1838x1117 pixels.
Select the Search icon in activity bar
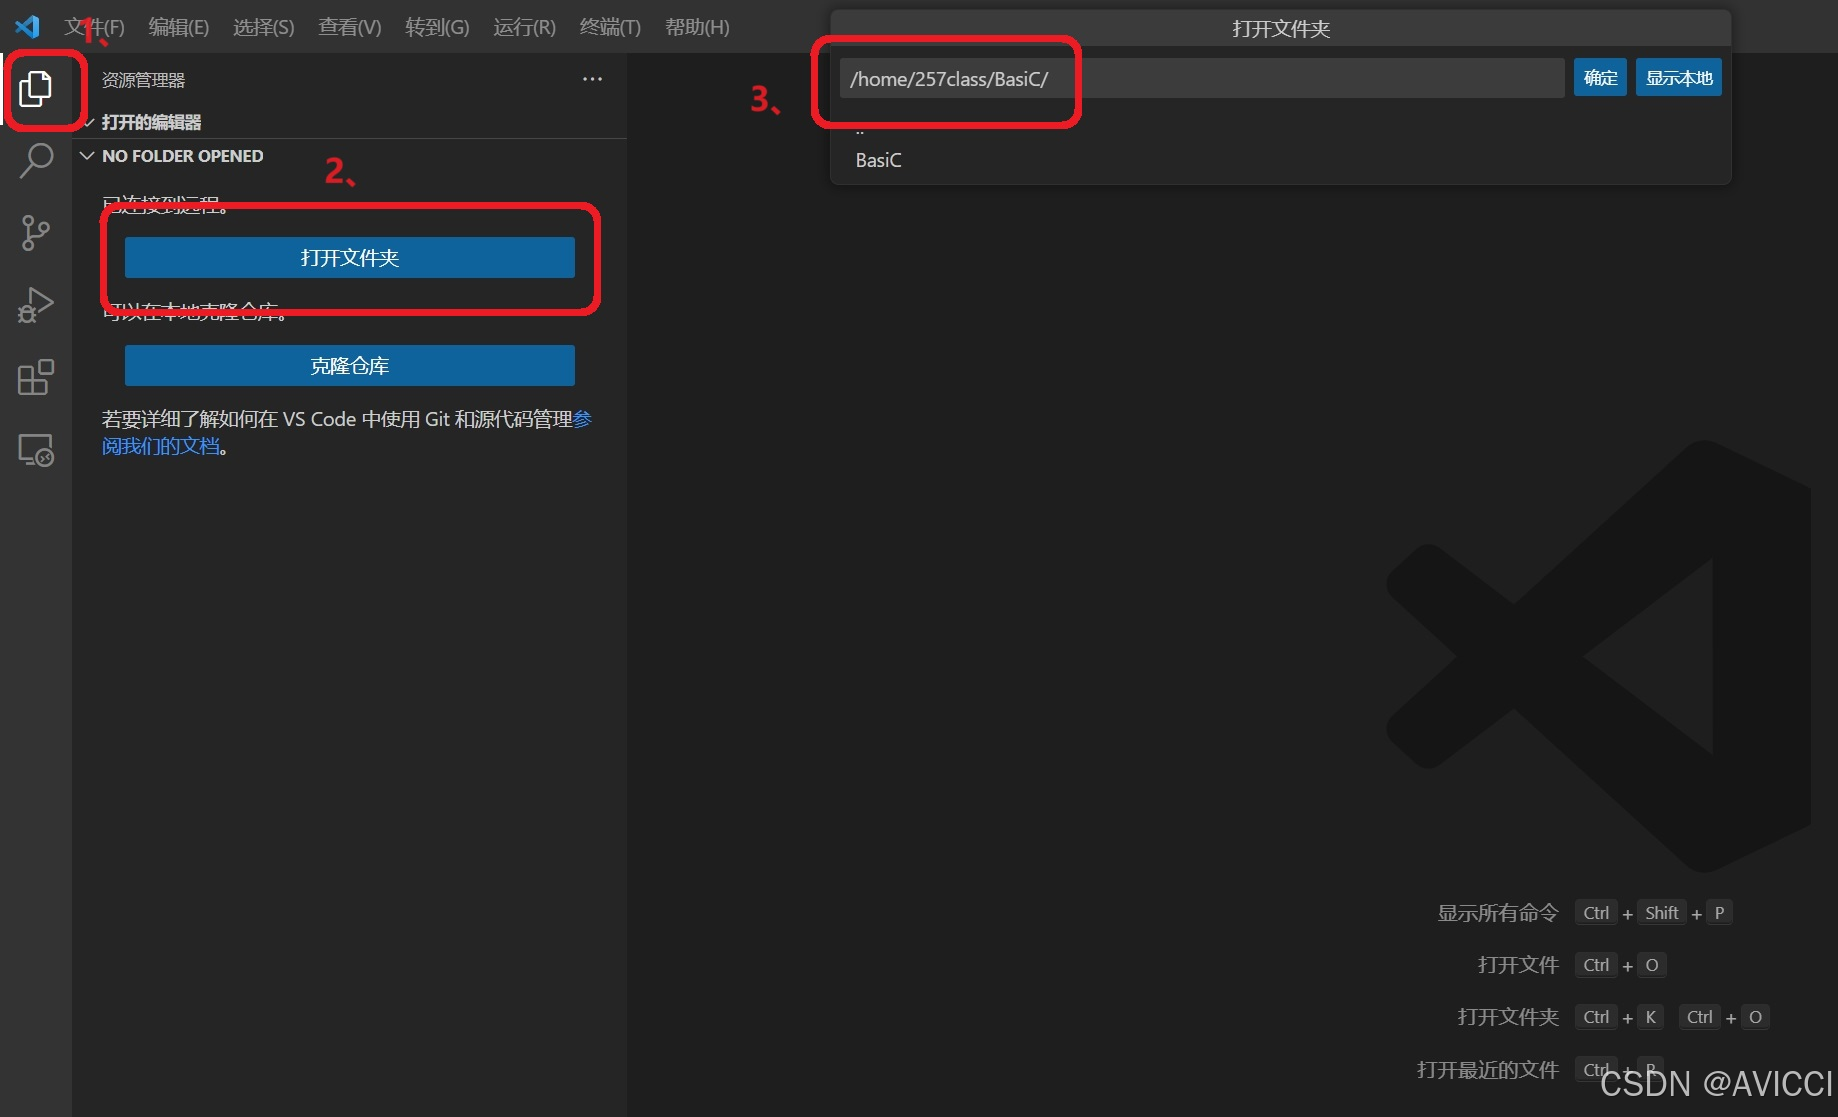coord(37,160)
